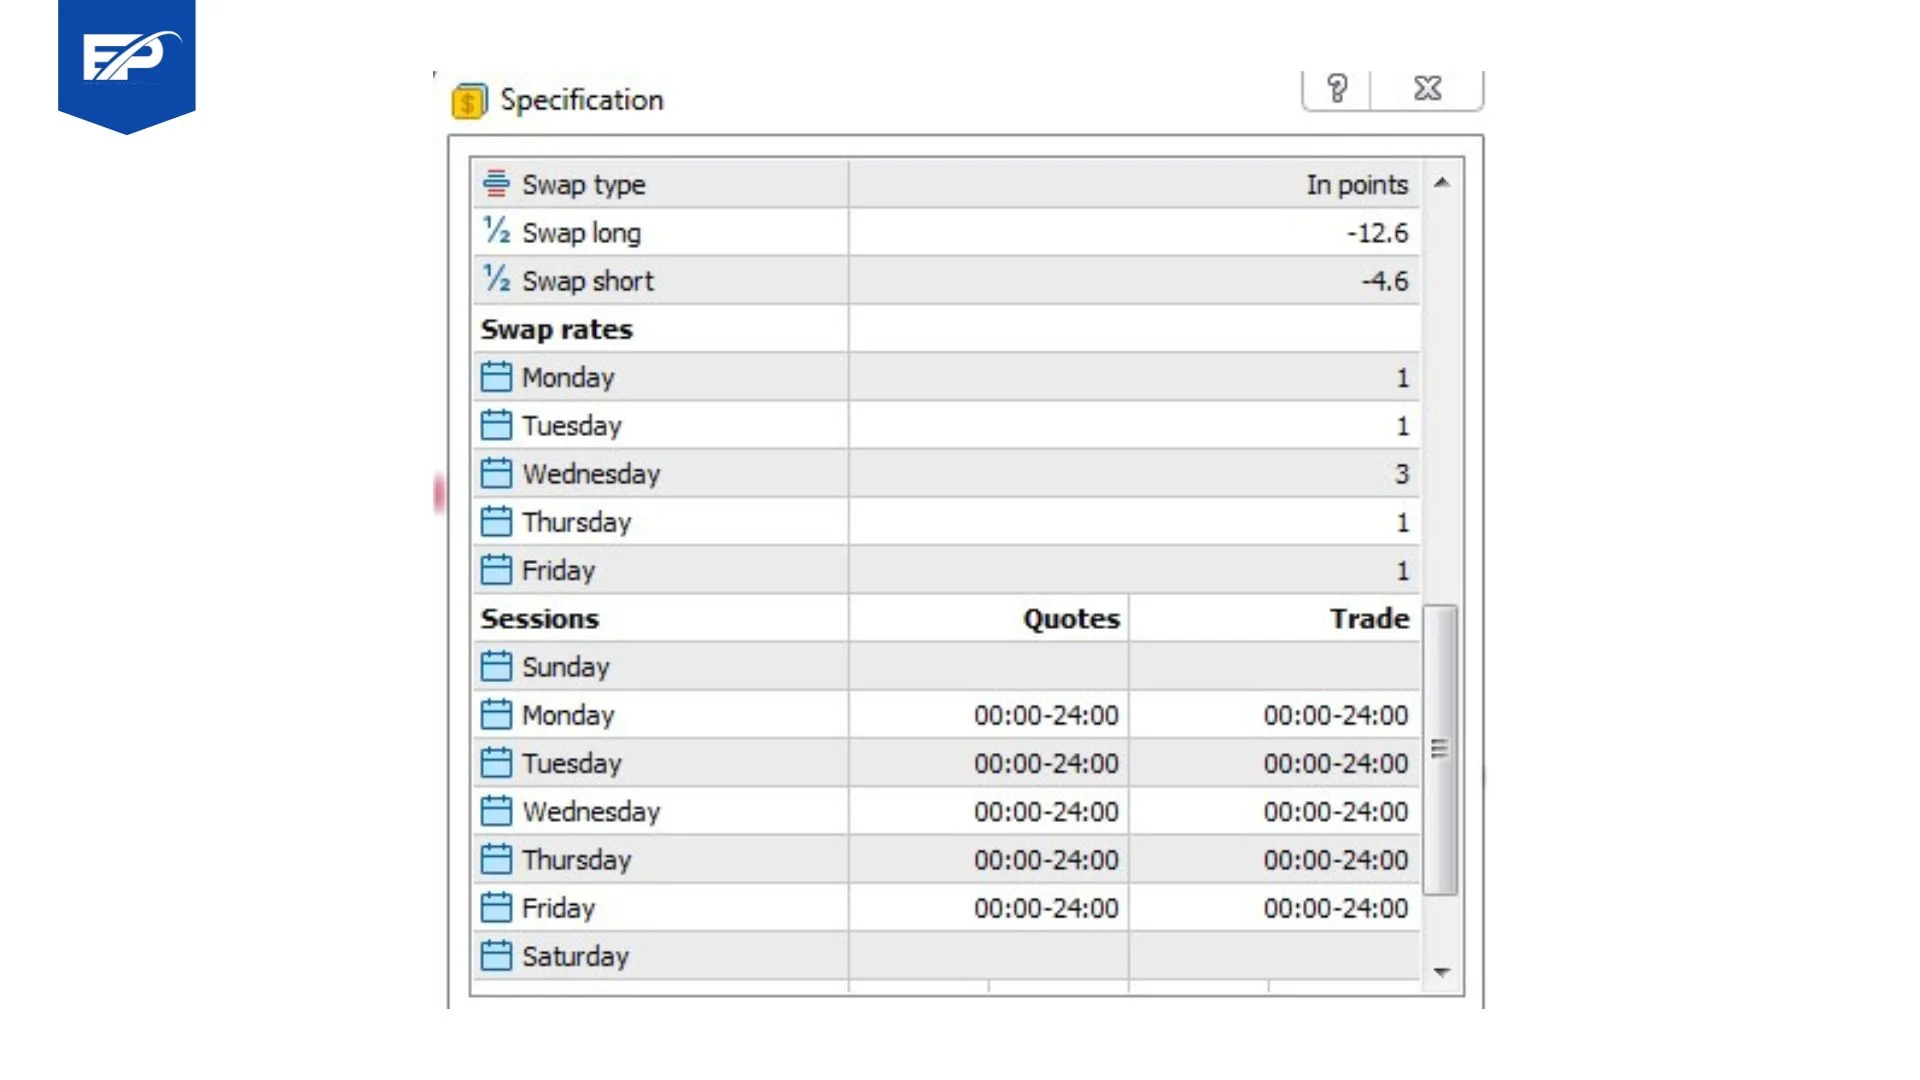This screenshot has width=1920, height=1080.
Task: Select Friday swap rate value 1
Action: tap(1402, 570)
